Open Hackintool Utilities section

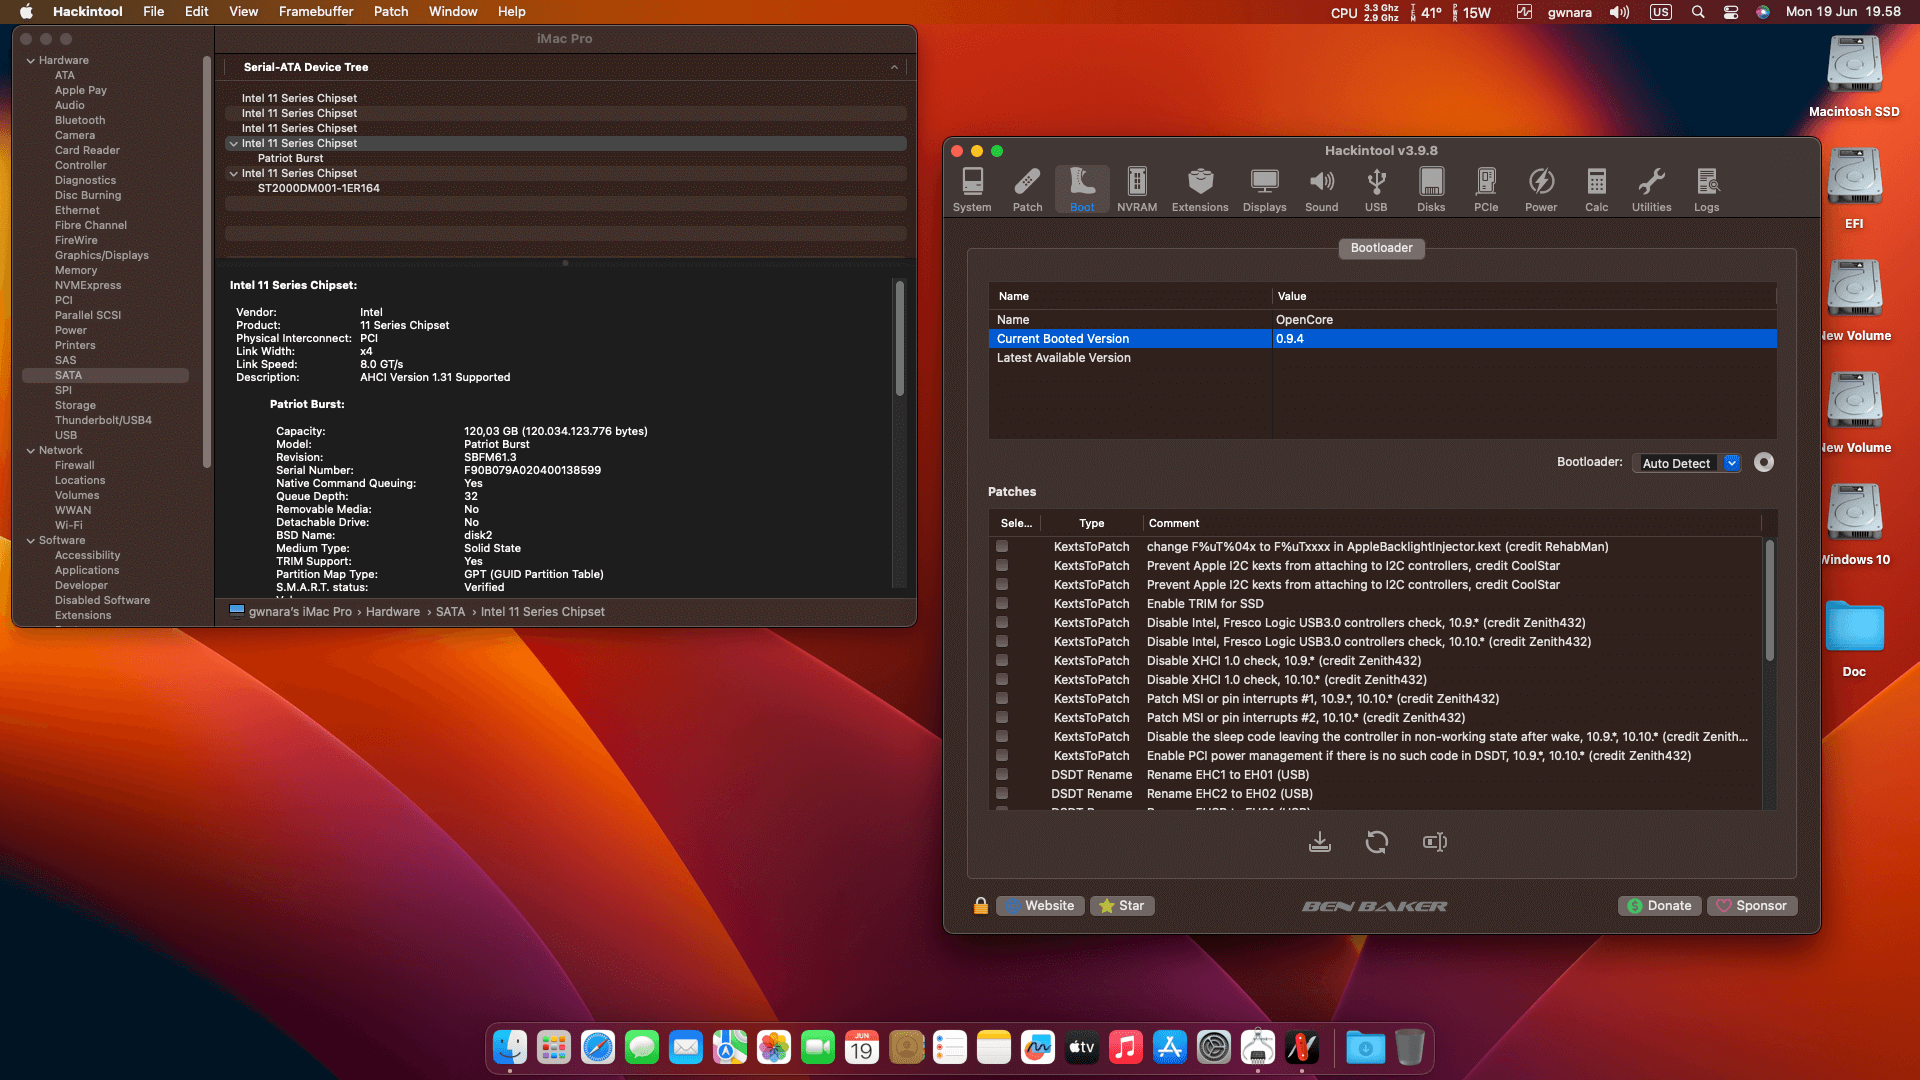pos(1651,189)
